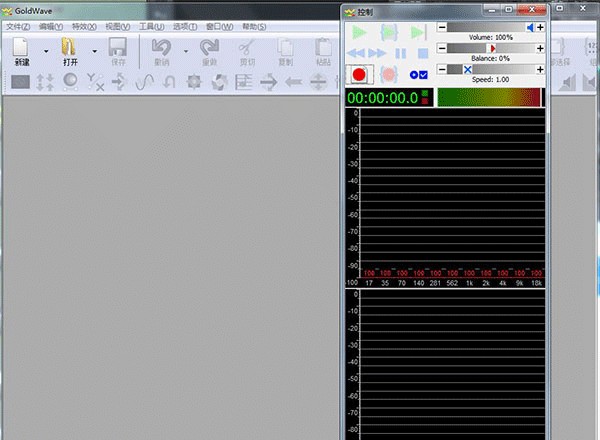Screen dimensions: 600x440
Task: Click the green Play button in Control window
Action: click(x=359, y=33)
